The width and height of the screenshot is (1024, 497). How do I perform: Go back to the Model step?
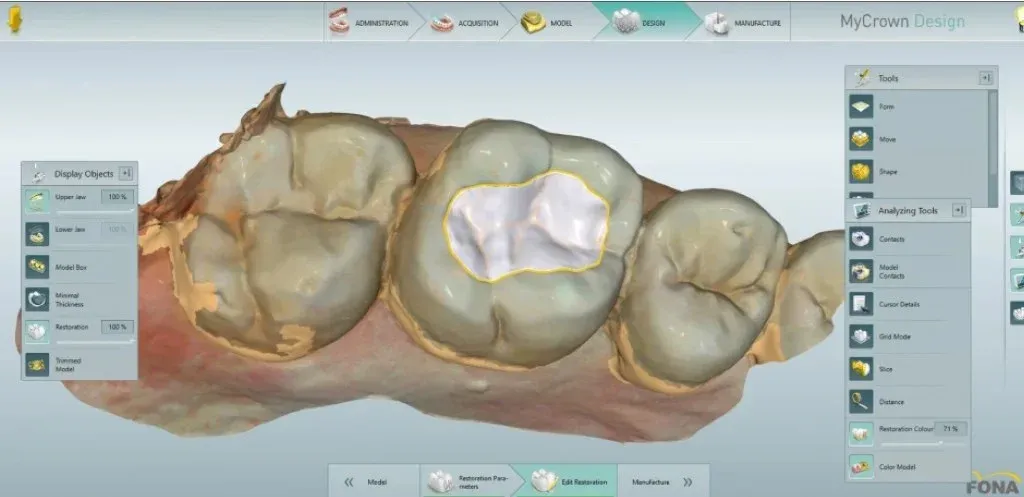tap(374, 482)
